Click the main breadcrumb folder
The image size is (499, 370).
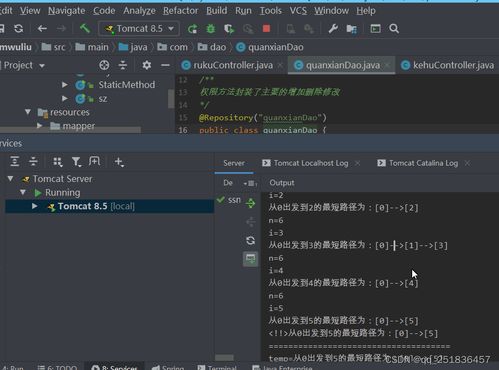(x=92, y=47)
